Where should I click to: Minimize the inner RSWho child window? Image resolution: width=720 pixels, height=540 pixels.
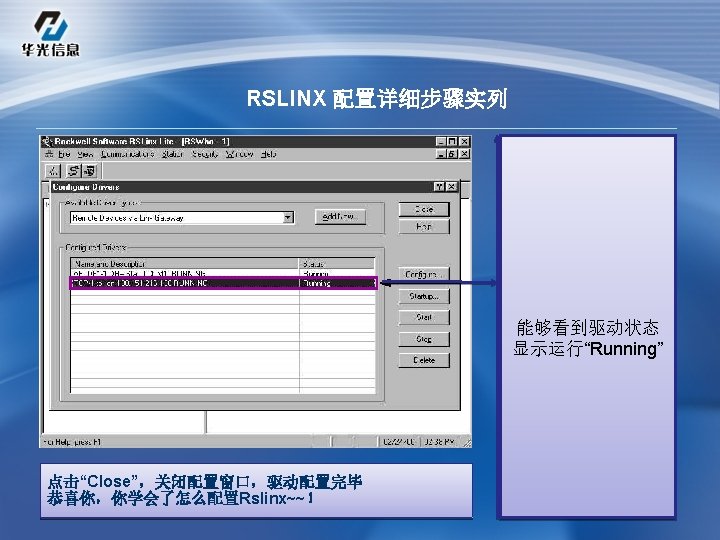coord(441,154)
